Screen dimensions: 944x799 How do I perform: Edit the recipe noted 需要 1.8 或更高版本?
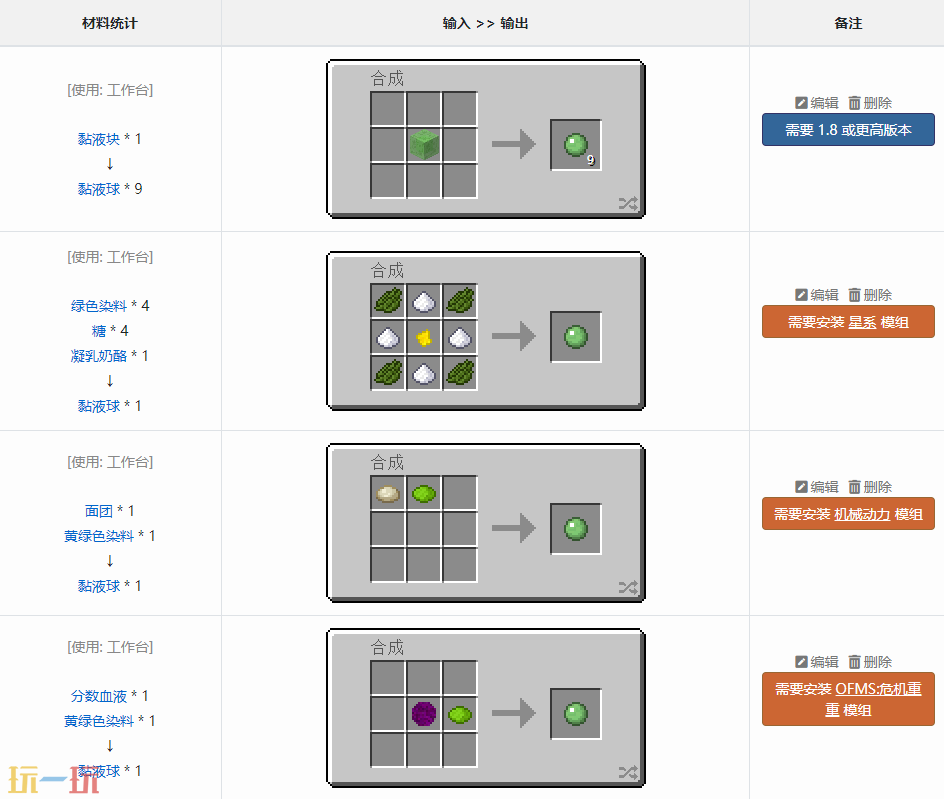[816, 103]
